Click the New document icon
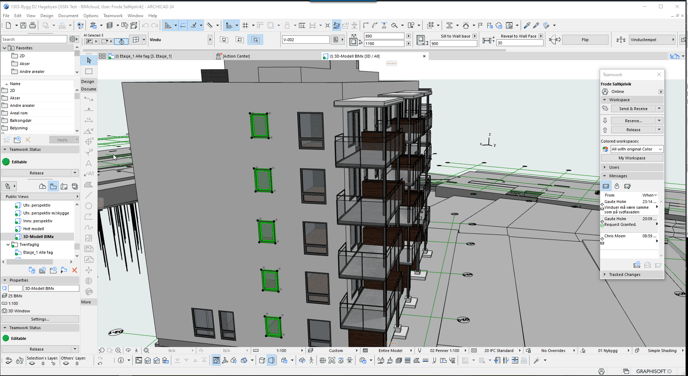 click(x=8, y=25)
